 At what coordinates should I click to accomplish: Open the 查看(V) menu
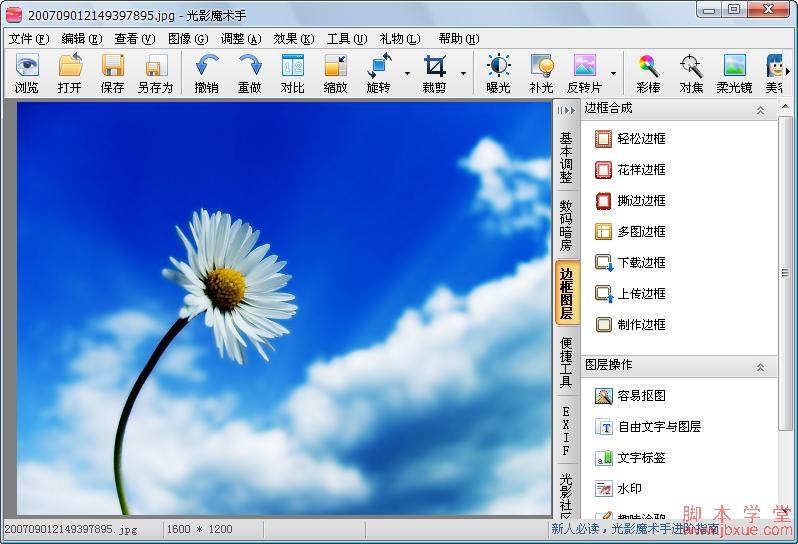click(135, 39)
